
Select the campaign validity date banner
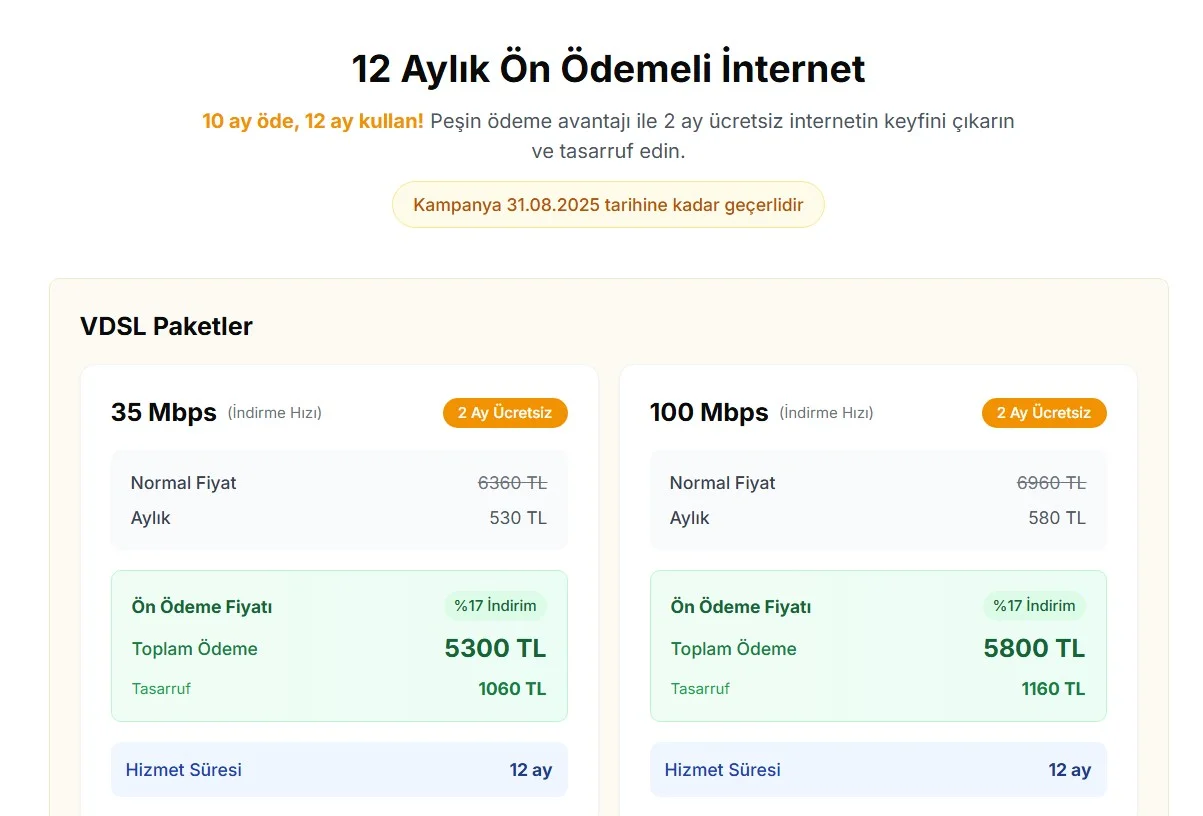[x=608, y=204]
